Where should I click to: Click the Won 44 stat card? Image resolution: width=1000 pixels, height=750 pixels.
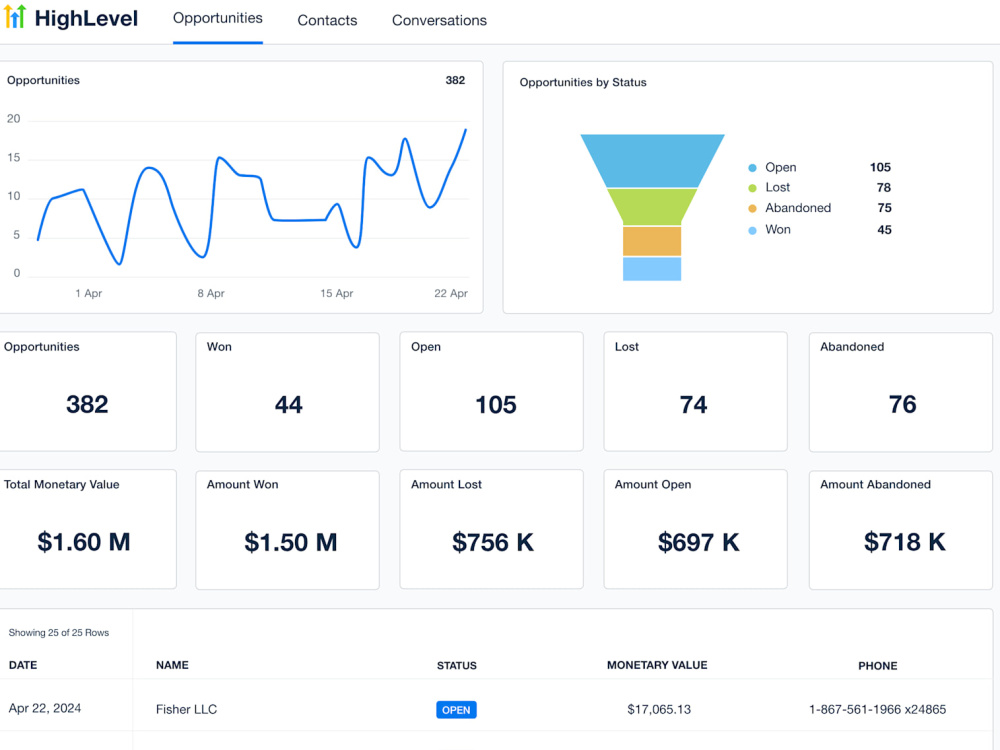tap(288, 392)
